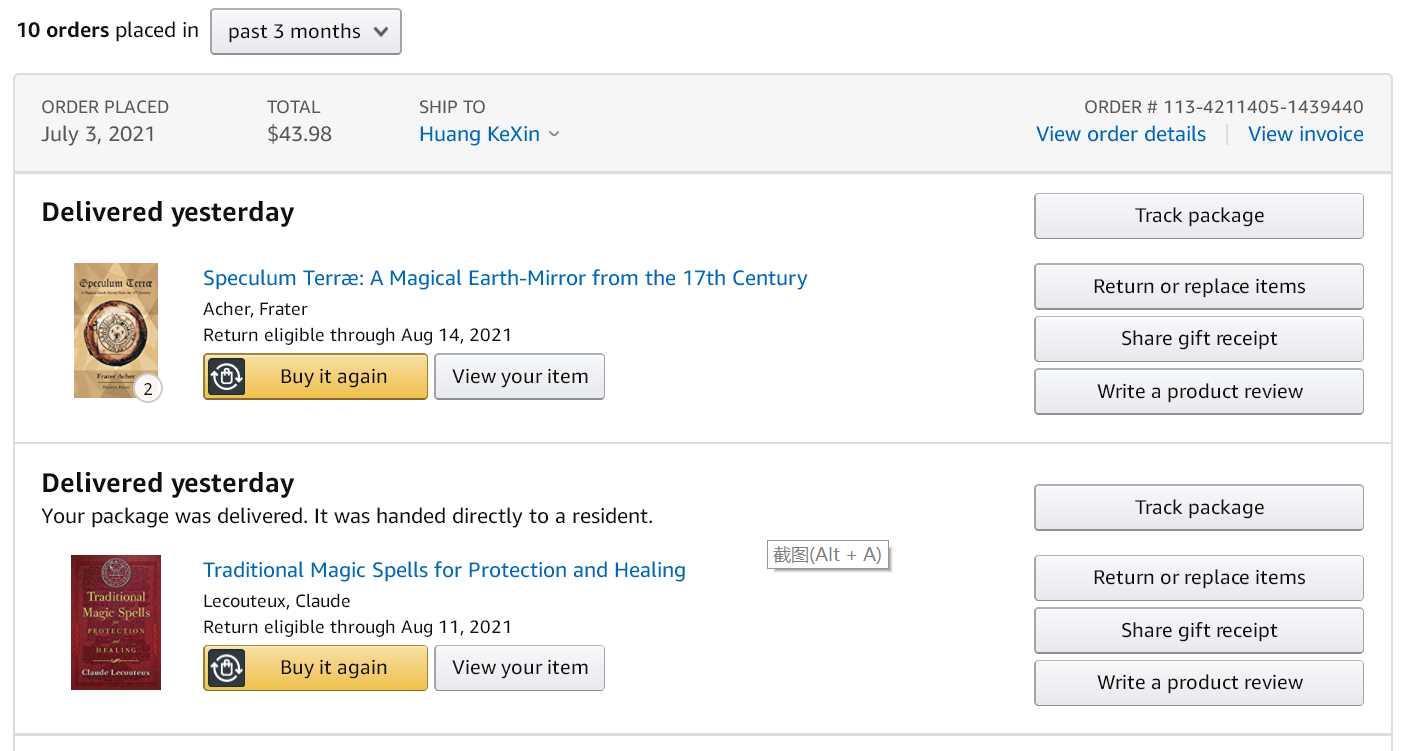Click the reorder icon on Traditional Magic Spells' Buy it again
Image resolution: width=1415 pixels, height=751 pixels.
(227, 668)
